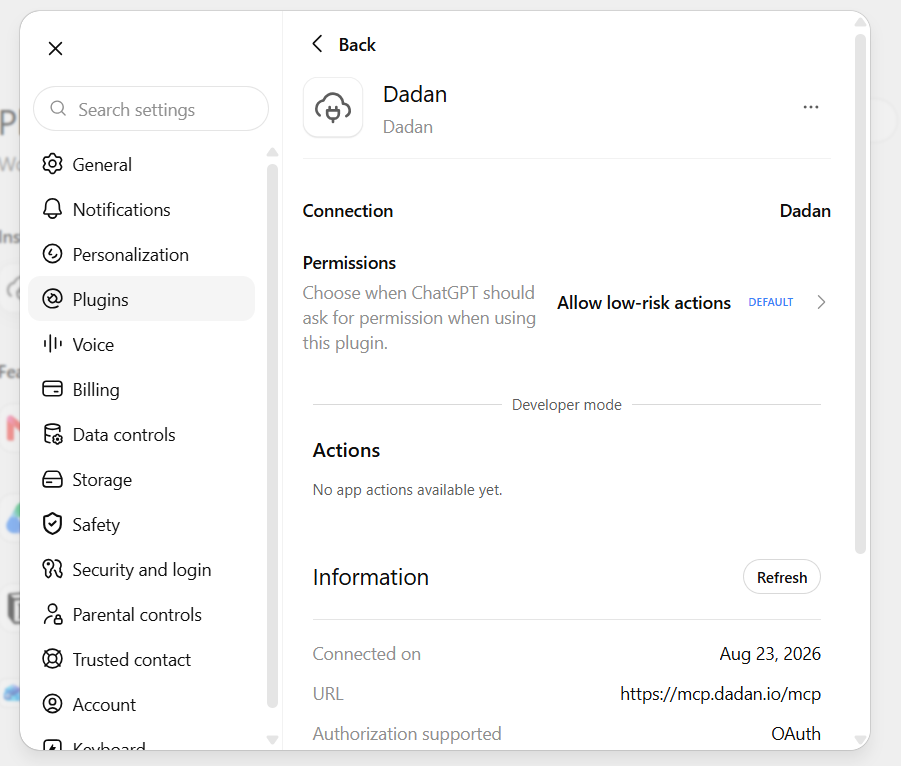The height and width of the screenshot is (766, 901).
Task: Click the General gear icon
Action: pyautogui.click(x=52, y=164)
